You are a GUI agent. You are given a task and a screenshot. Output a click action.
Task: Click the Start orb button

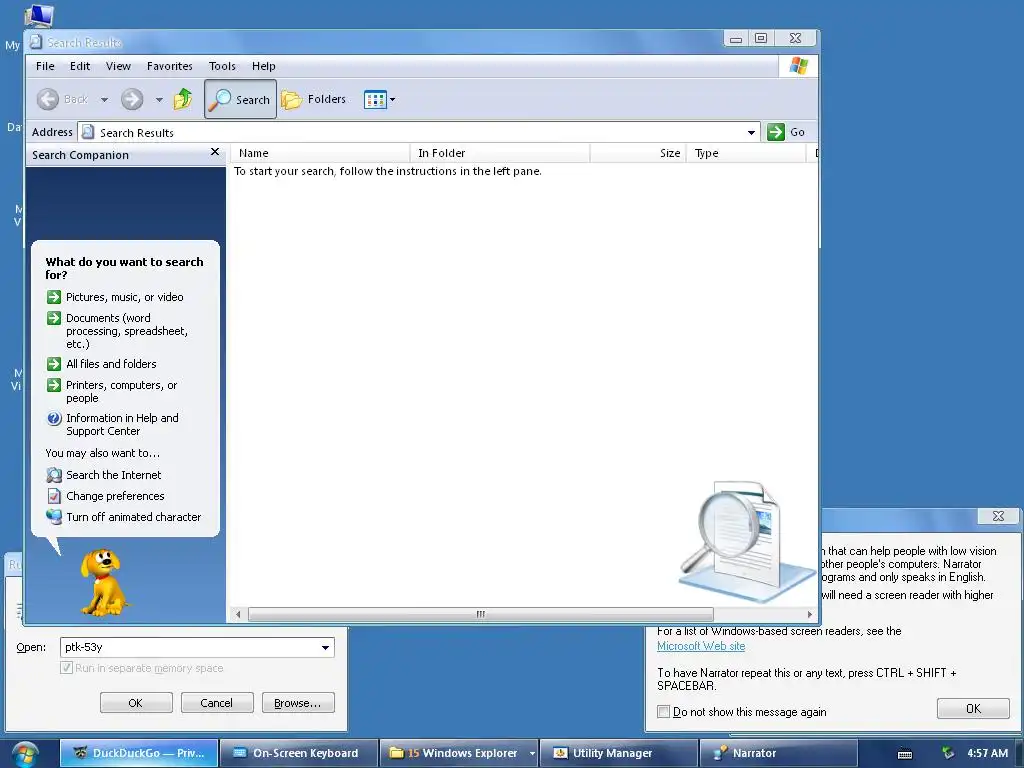tap(25, 754)
